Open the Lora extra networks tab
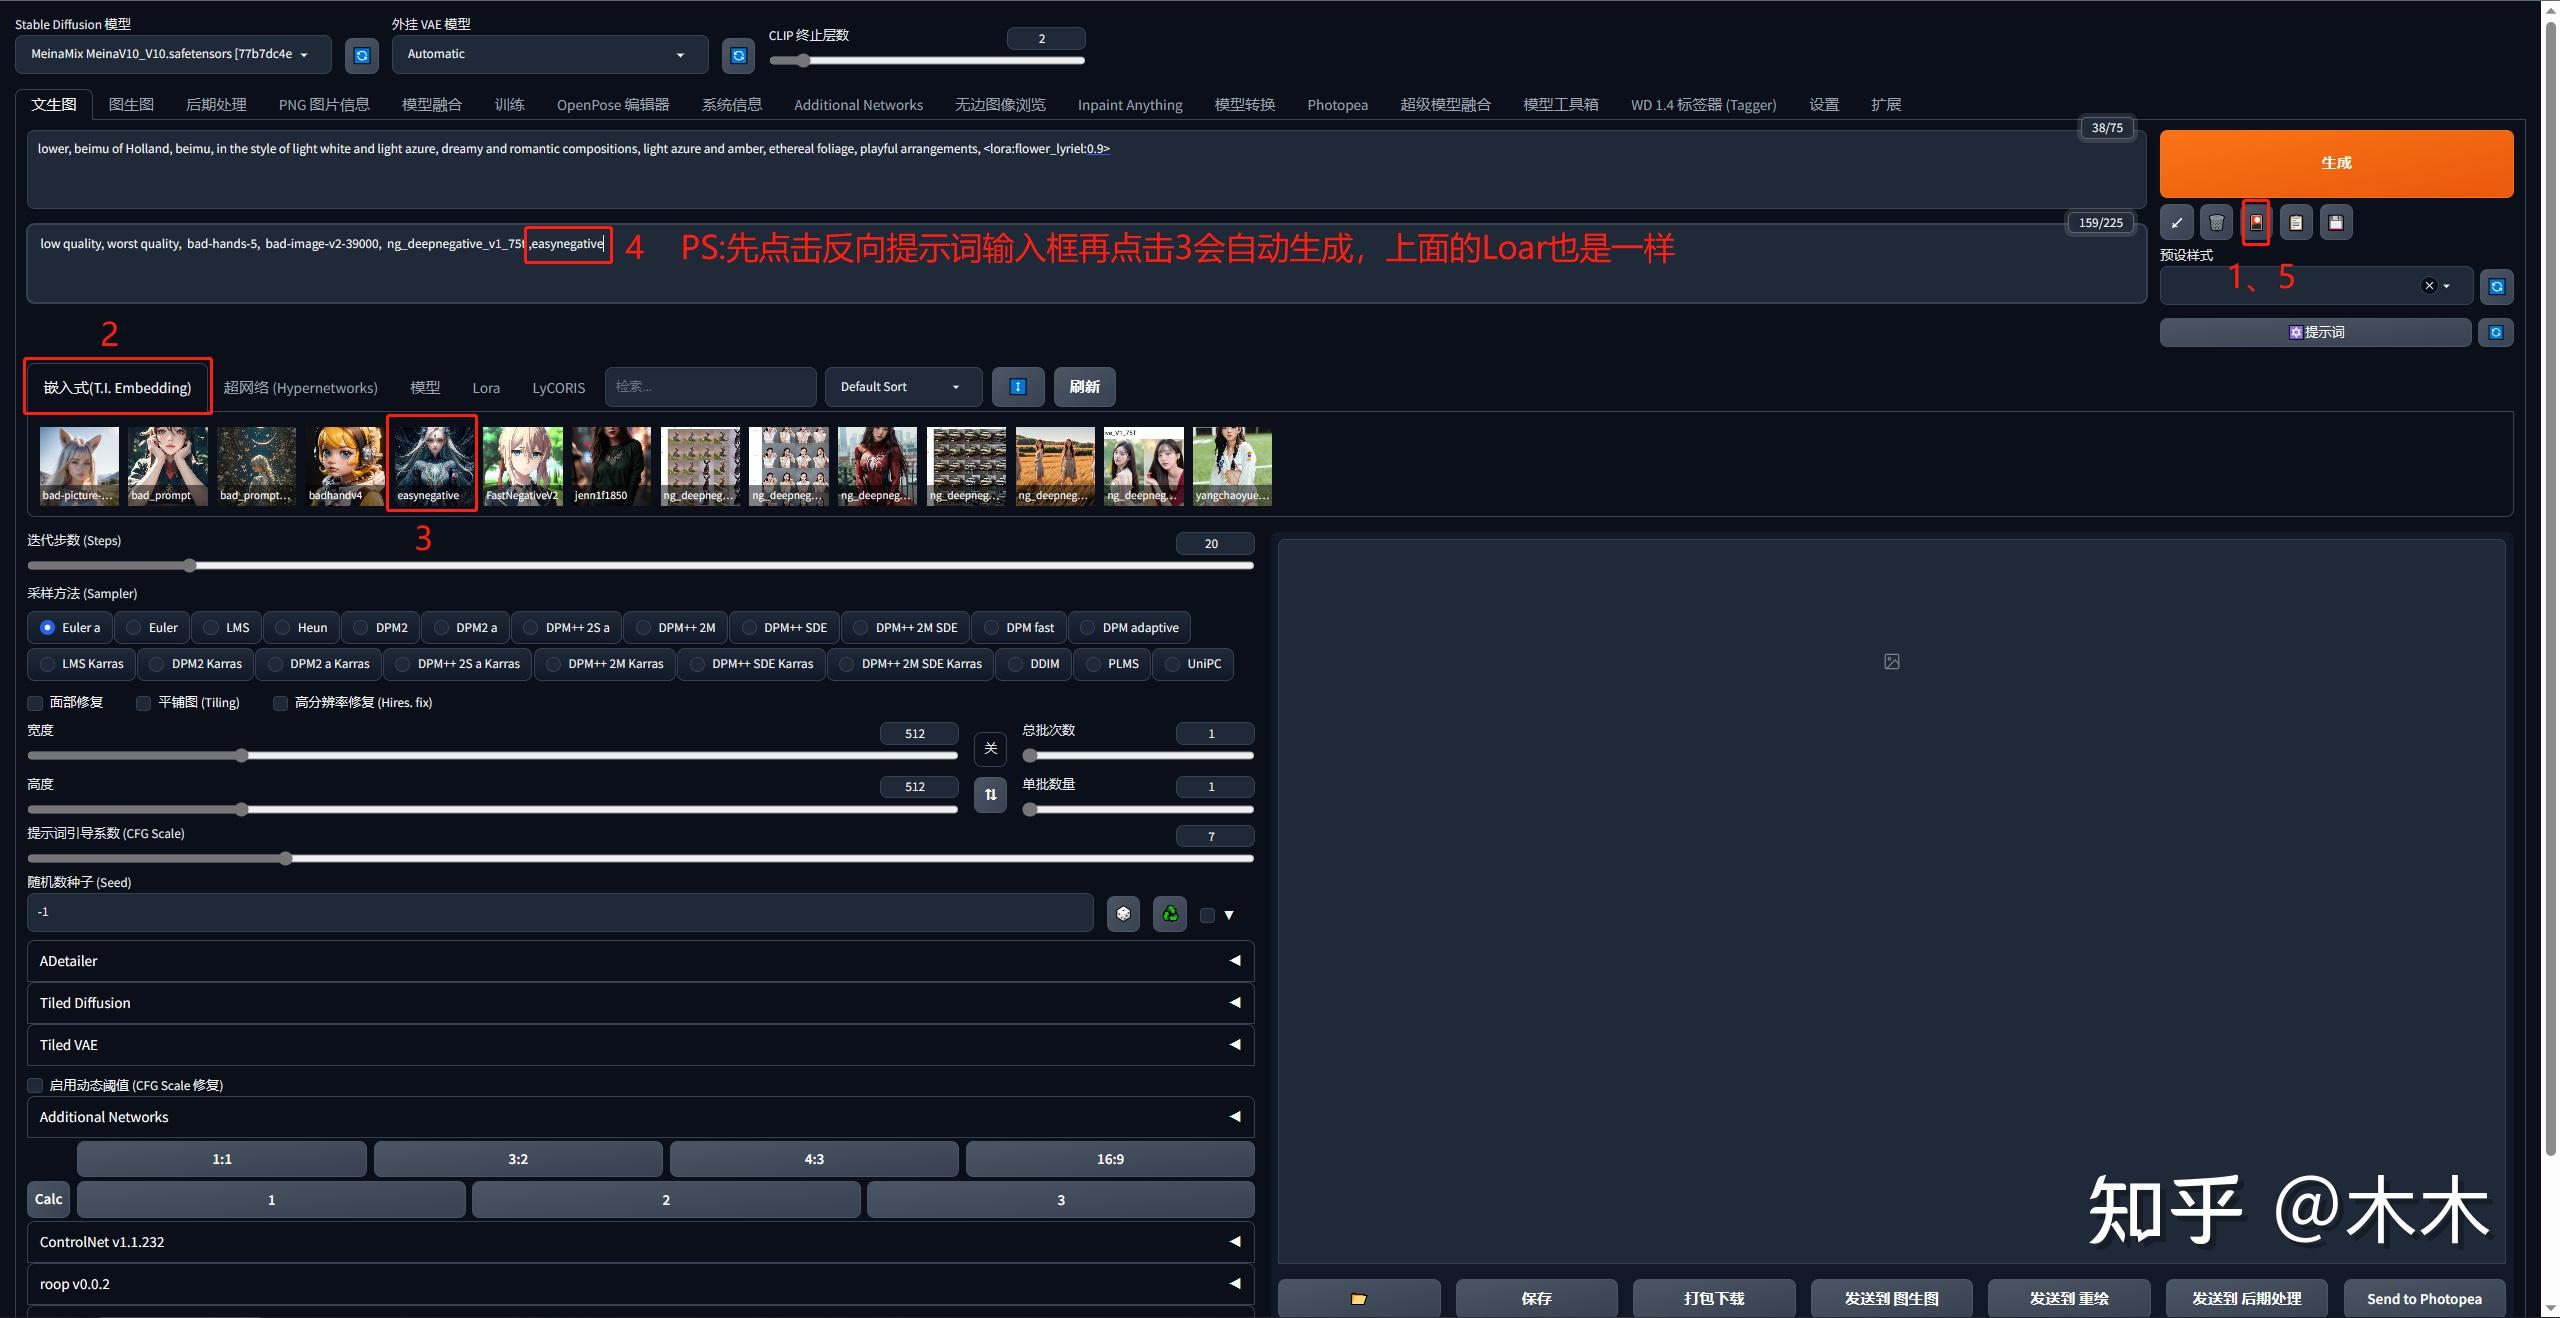The image size is (2560, 1318). point(486,388)
